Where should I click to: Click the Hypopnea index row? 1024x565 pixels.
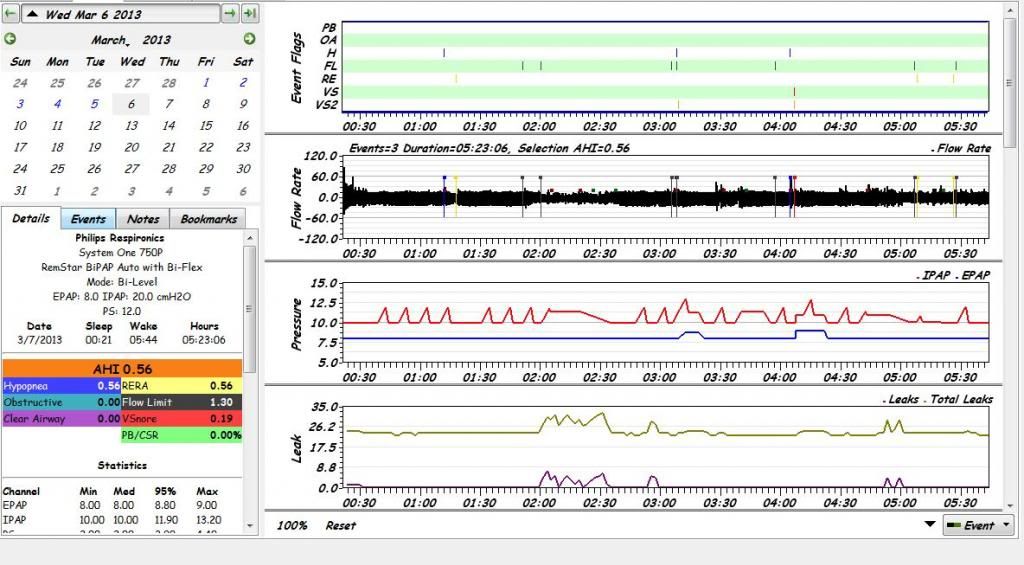(61, 386)
